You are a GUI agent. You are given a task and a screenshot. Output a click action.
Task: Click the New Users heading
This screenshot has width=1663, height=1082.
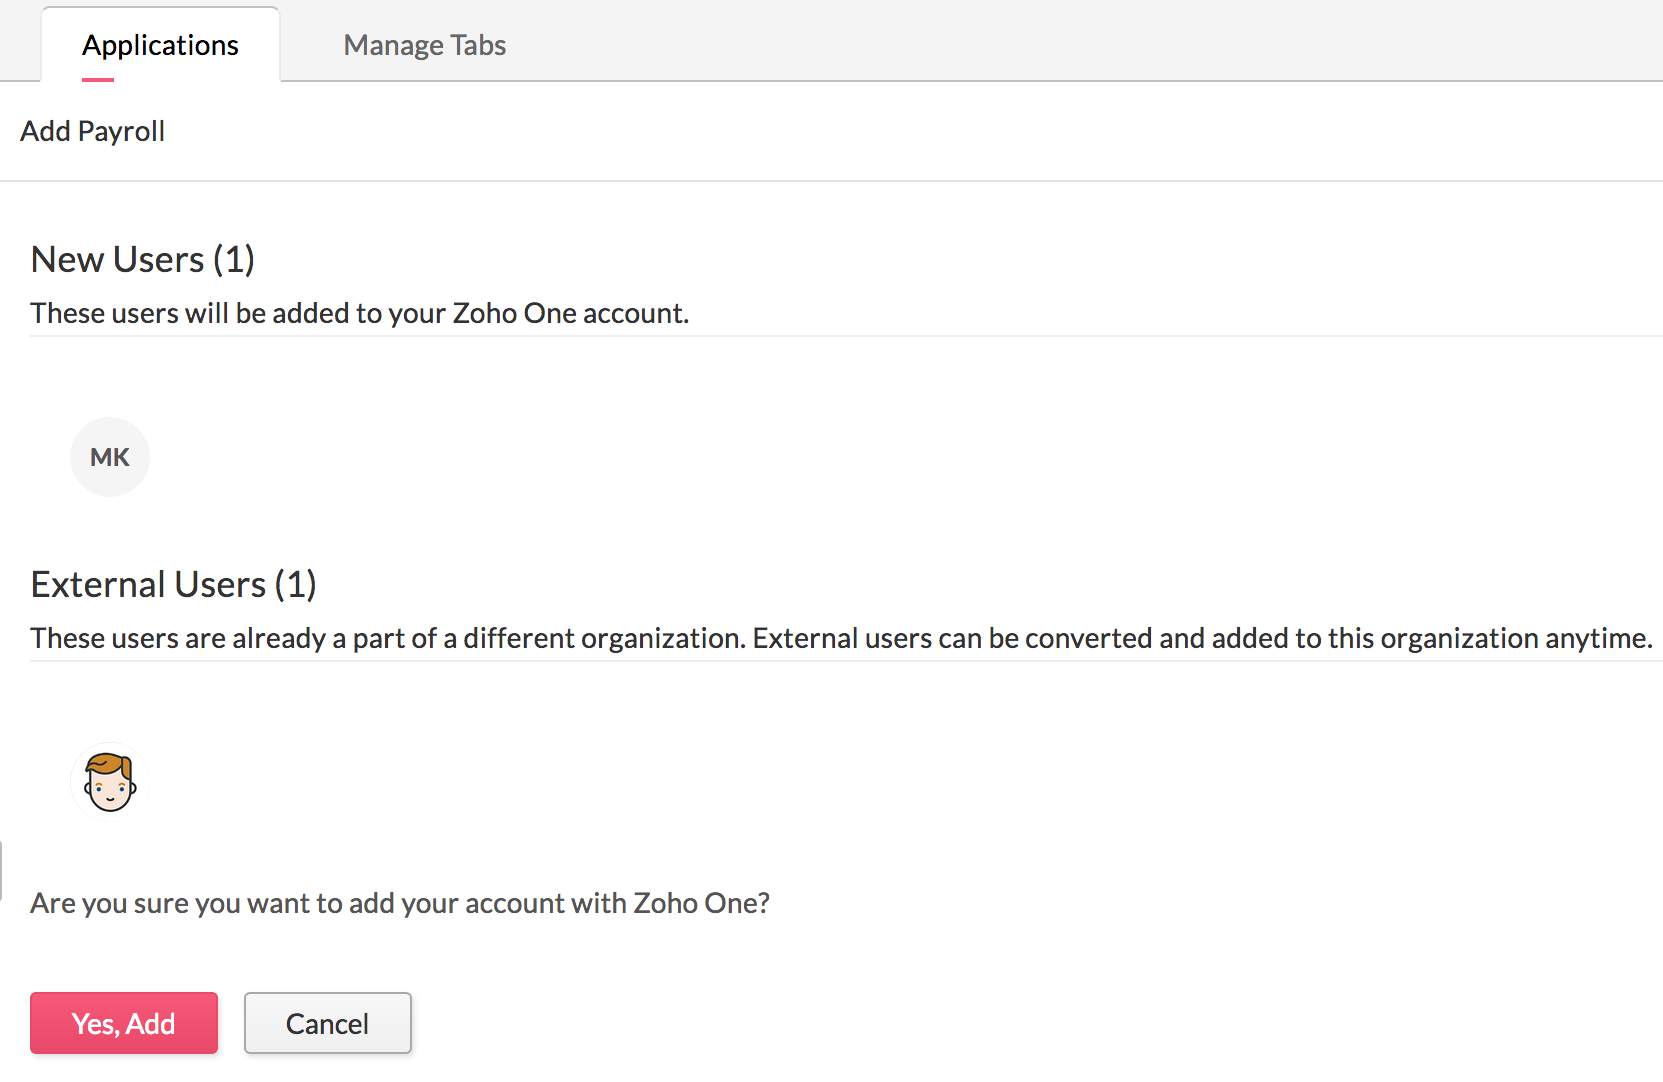118,259
